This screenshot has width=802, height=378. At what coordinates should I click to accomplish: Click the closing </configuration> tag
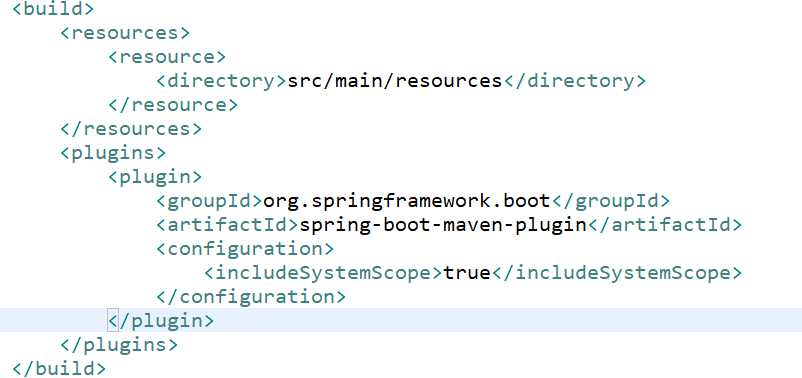coord(251,297)
